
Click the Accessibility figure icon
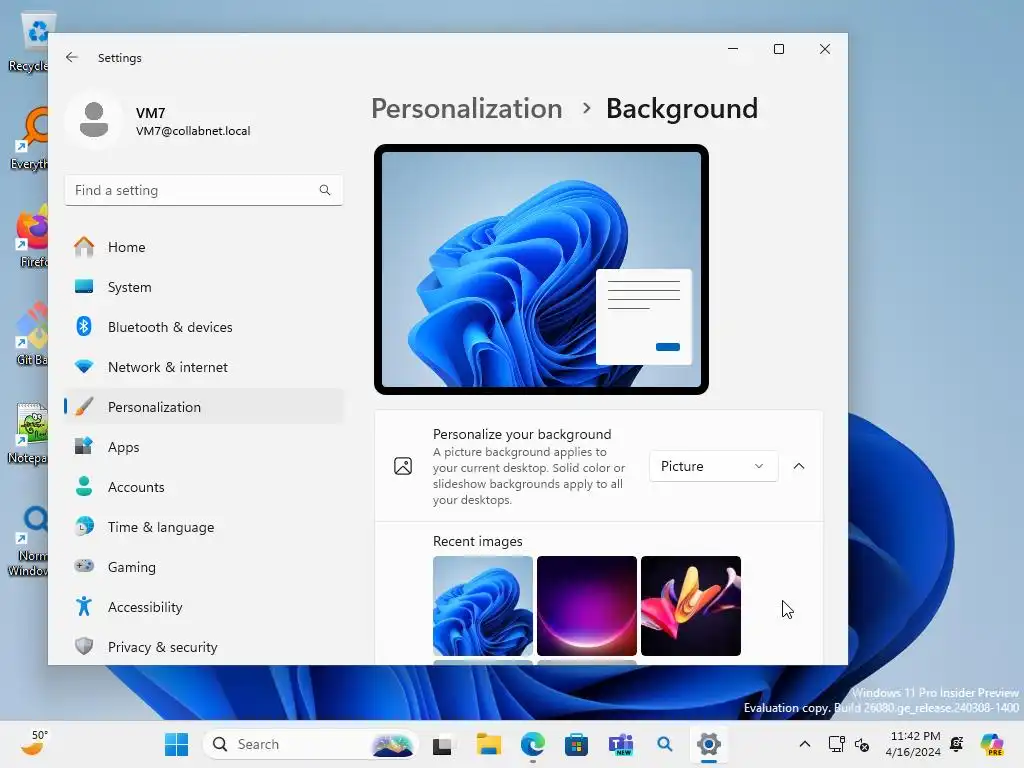(84, 607)
